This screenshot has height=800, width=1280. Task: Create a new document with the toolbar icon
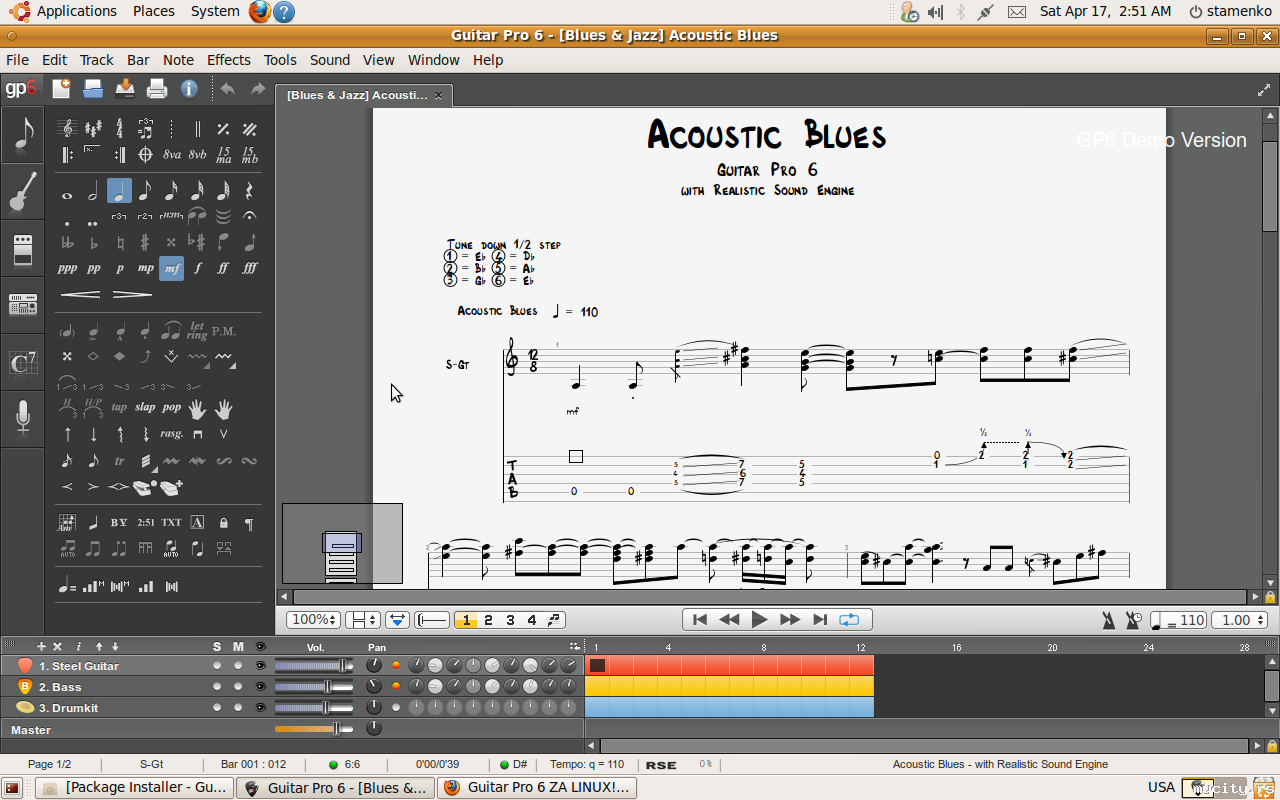62,89
